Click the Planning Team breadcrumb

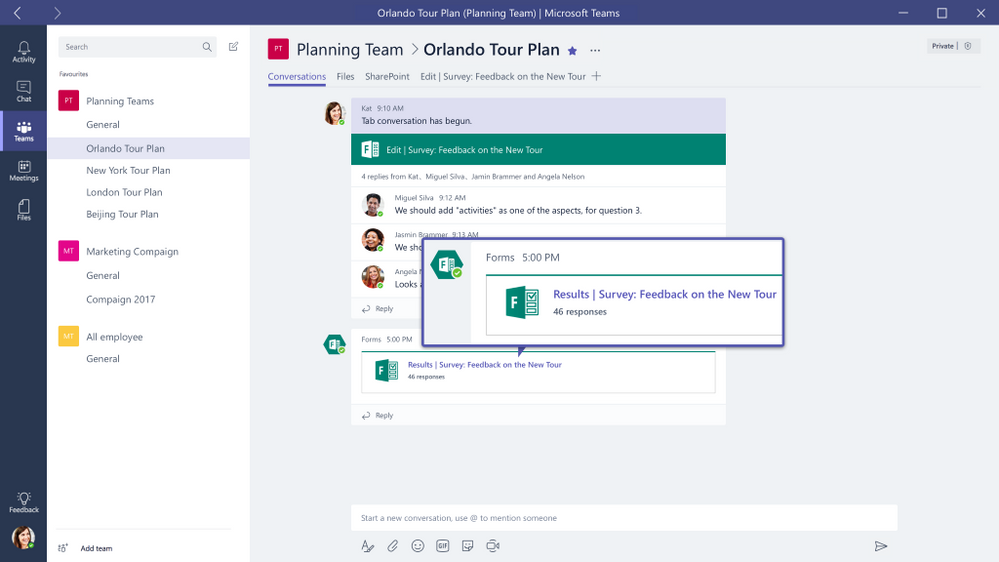(350, 50)
